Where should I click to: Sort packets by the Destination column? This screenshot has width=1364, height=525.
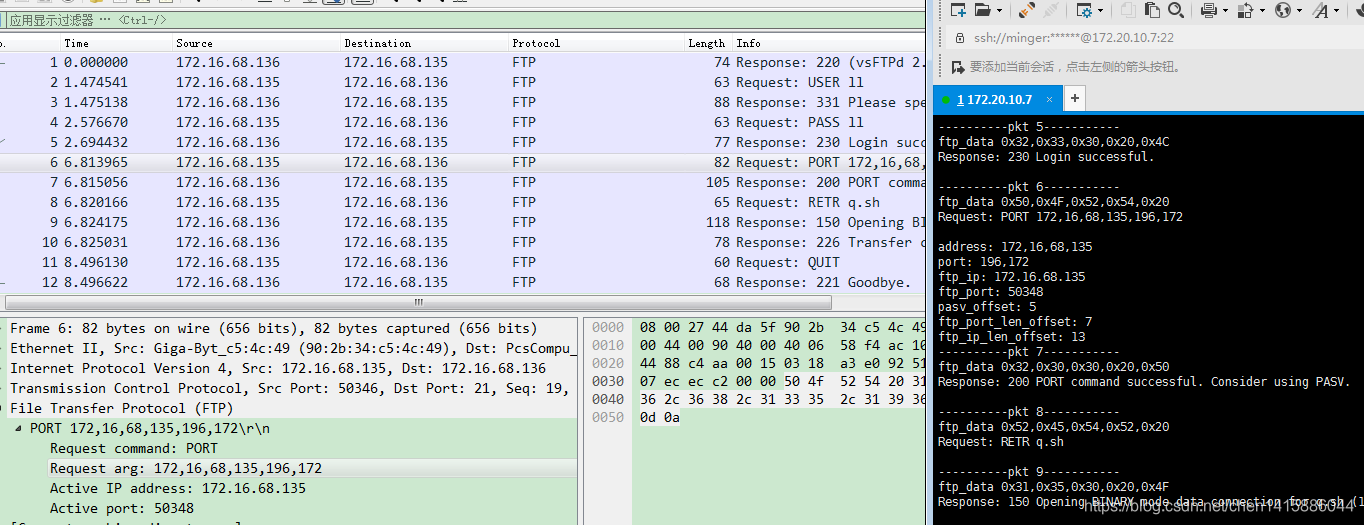[x=424, y=43]
